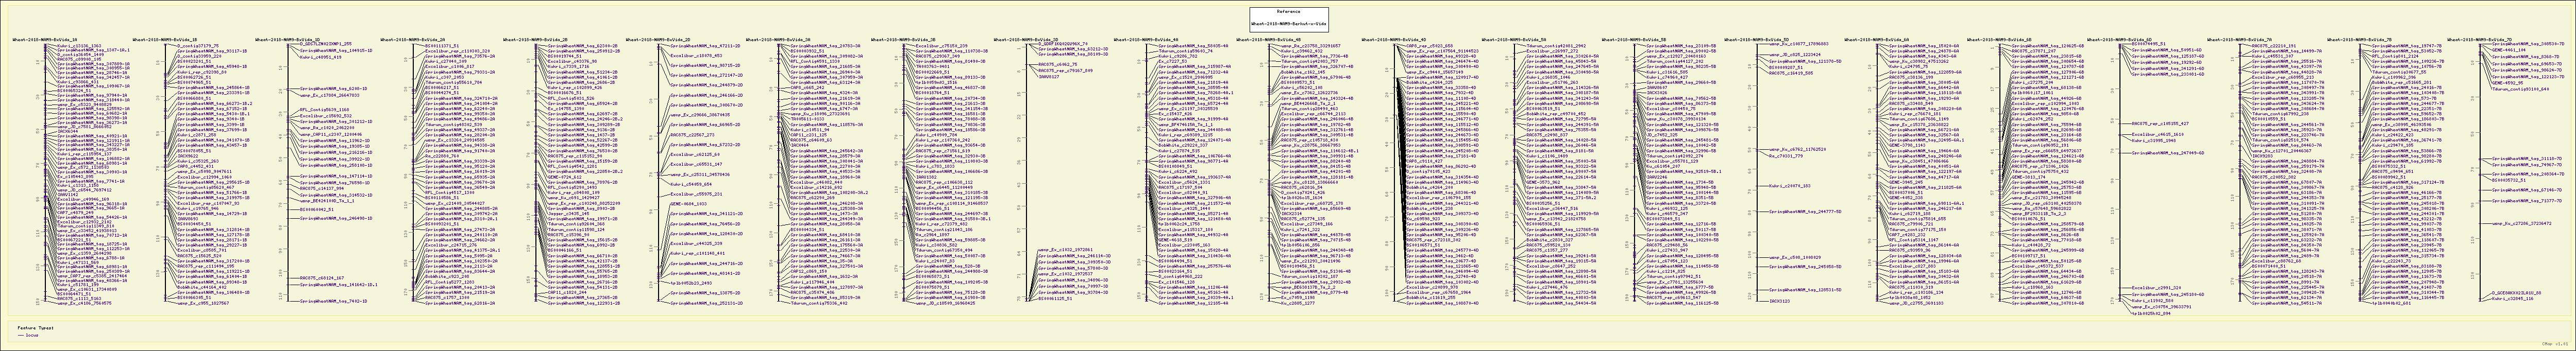Screen dimensions: 2576x351
Task: Open reference set Wheat-2018-NAM9-Berkut-x-Vida
Action: click(1287, 23)
